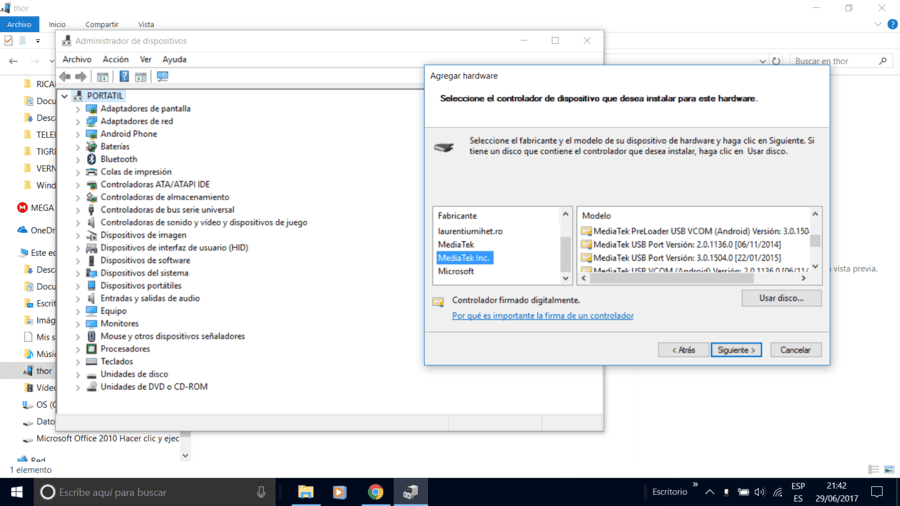Switch to the Compartir ribbon tab in Explorer
The width and height of the screenshot is (900, 506).
click(102, 24)
